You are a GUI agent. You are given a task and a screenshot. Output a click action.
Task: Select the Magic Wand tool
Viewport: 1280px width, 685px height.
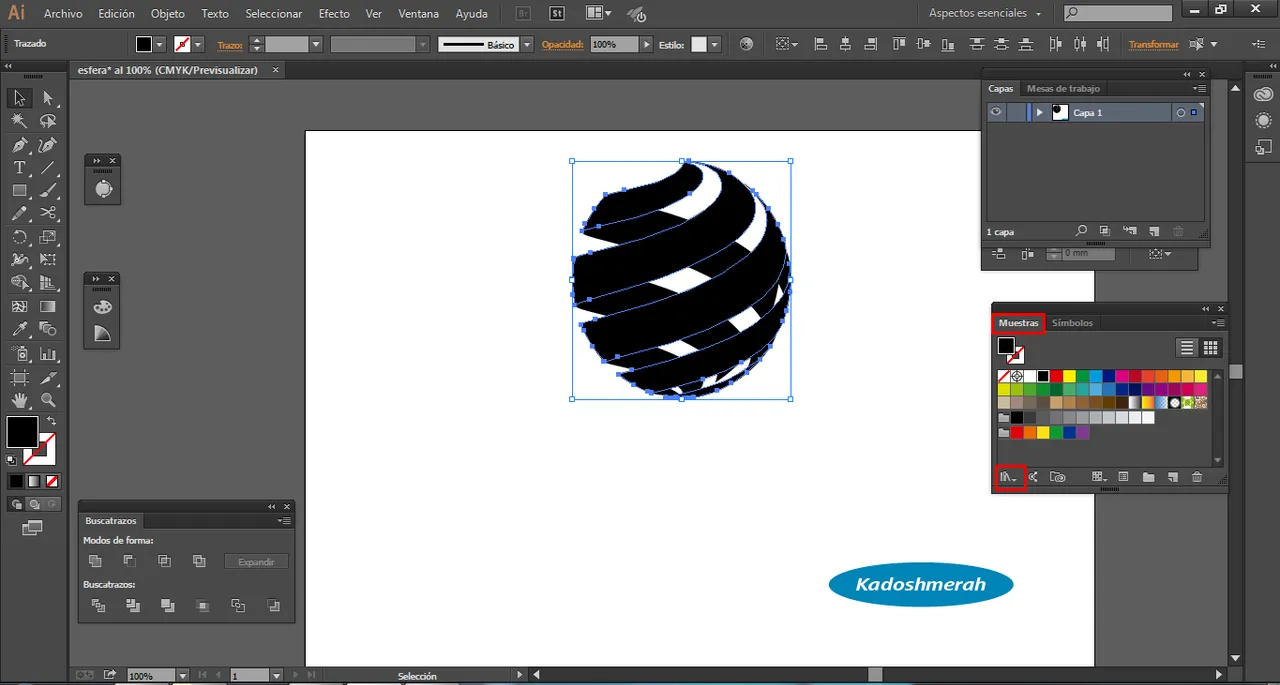pyautogui.click(x=19, y=121)
